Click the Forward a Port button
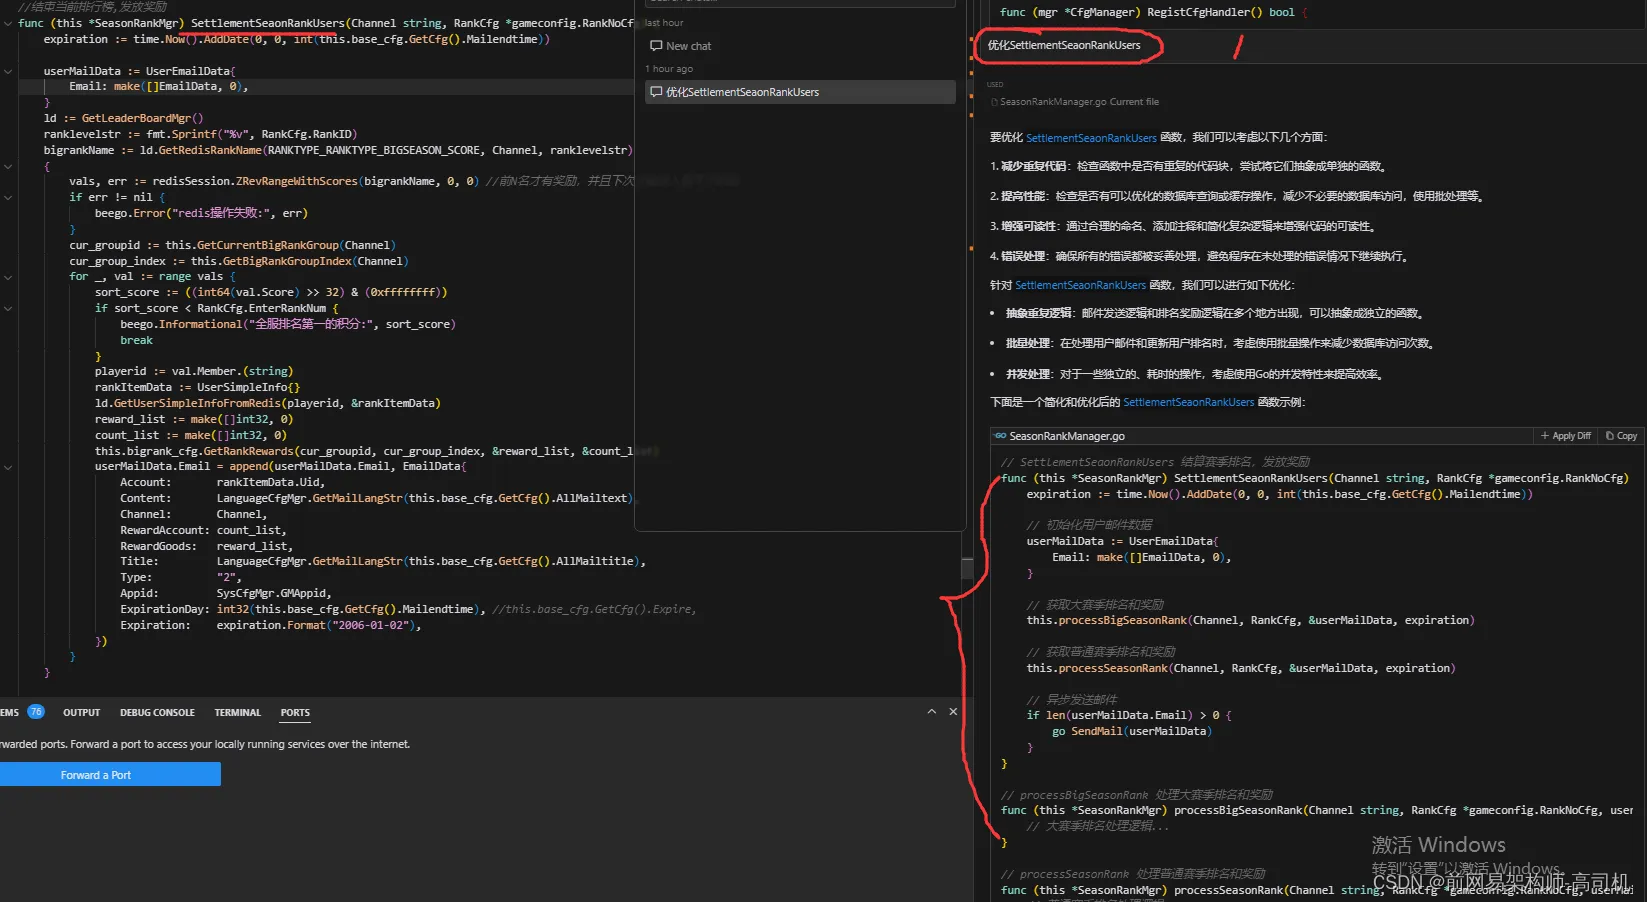1647x902 pixels. [110, 775]
